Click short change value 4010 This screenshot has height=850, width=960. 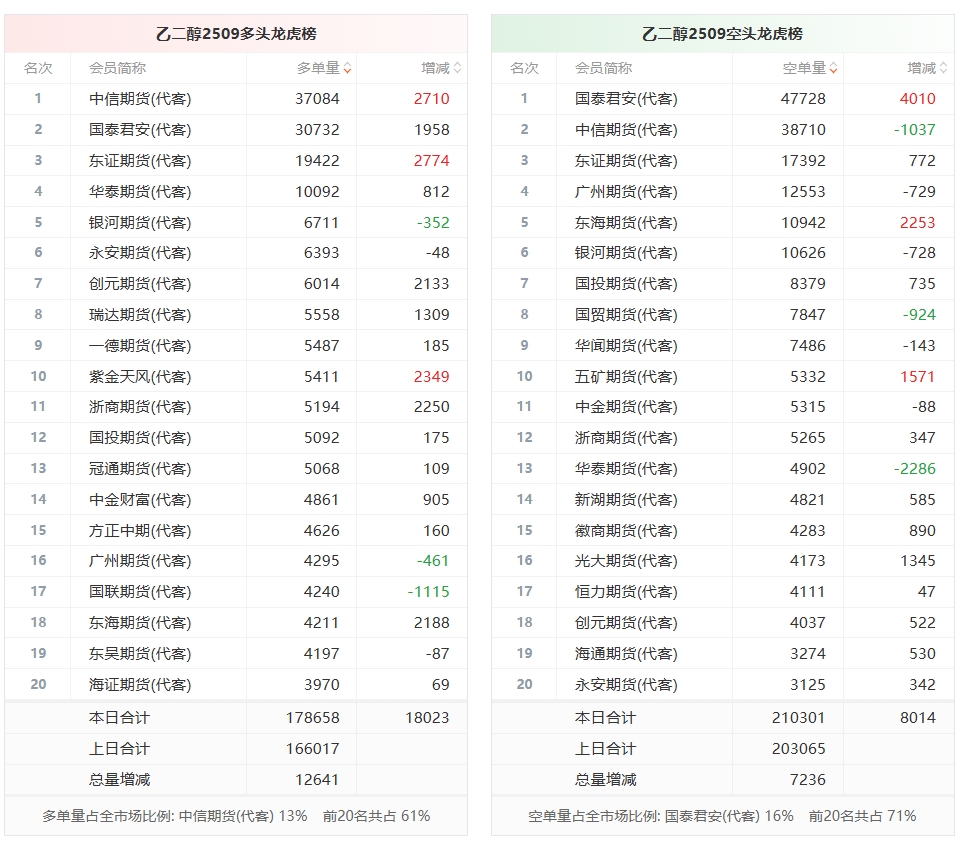pos(918,99)
